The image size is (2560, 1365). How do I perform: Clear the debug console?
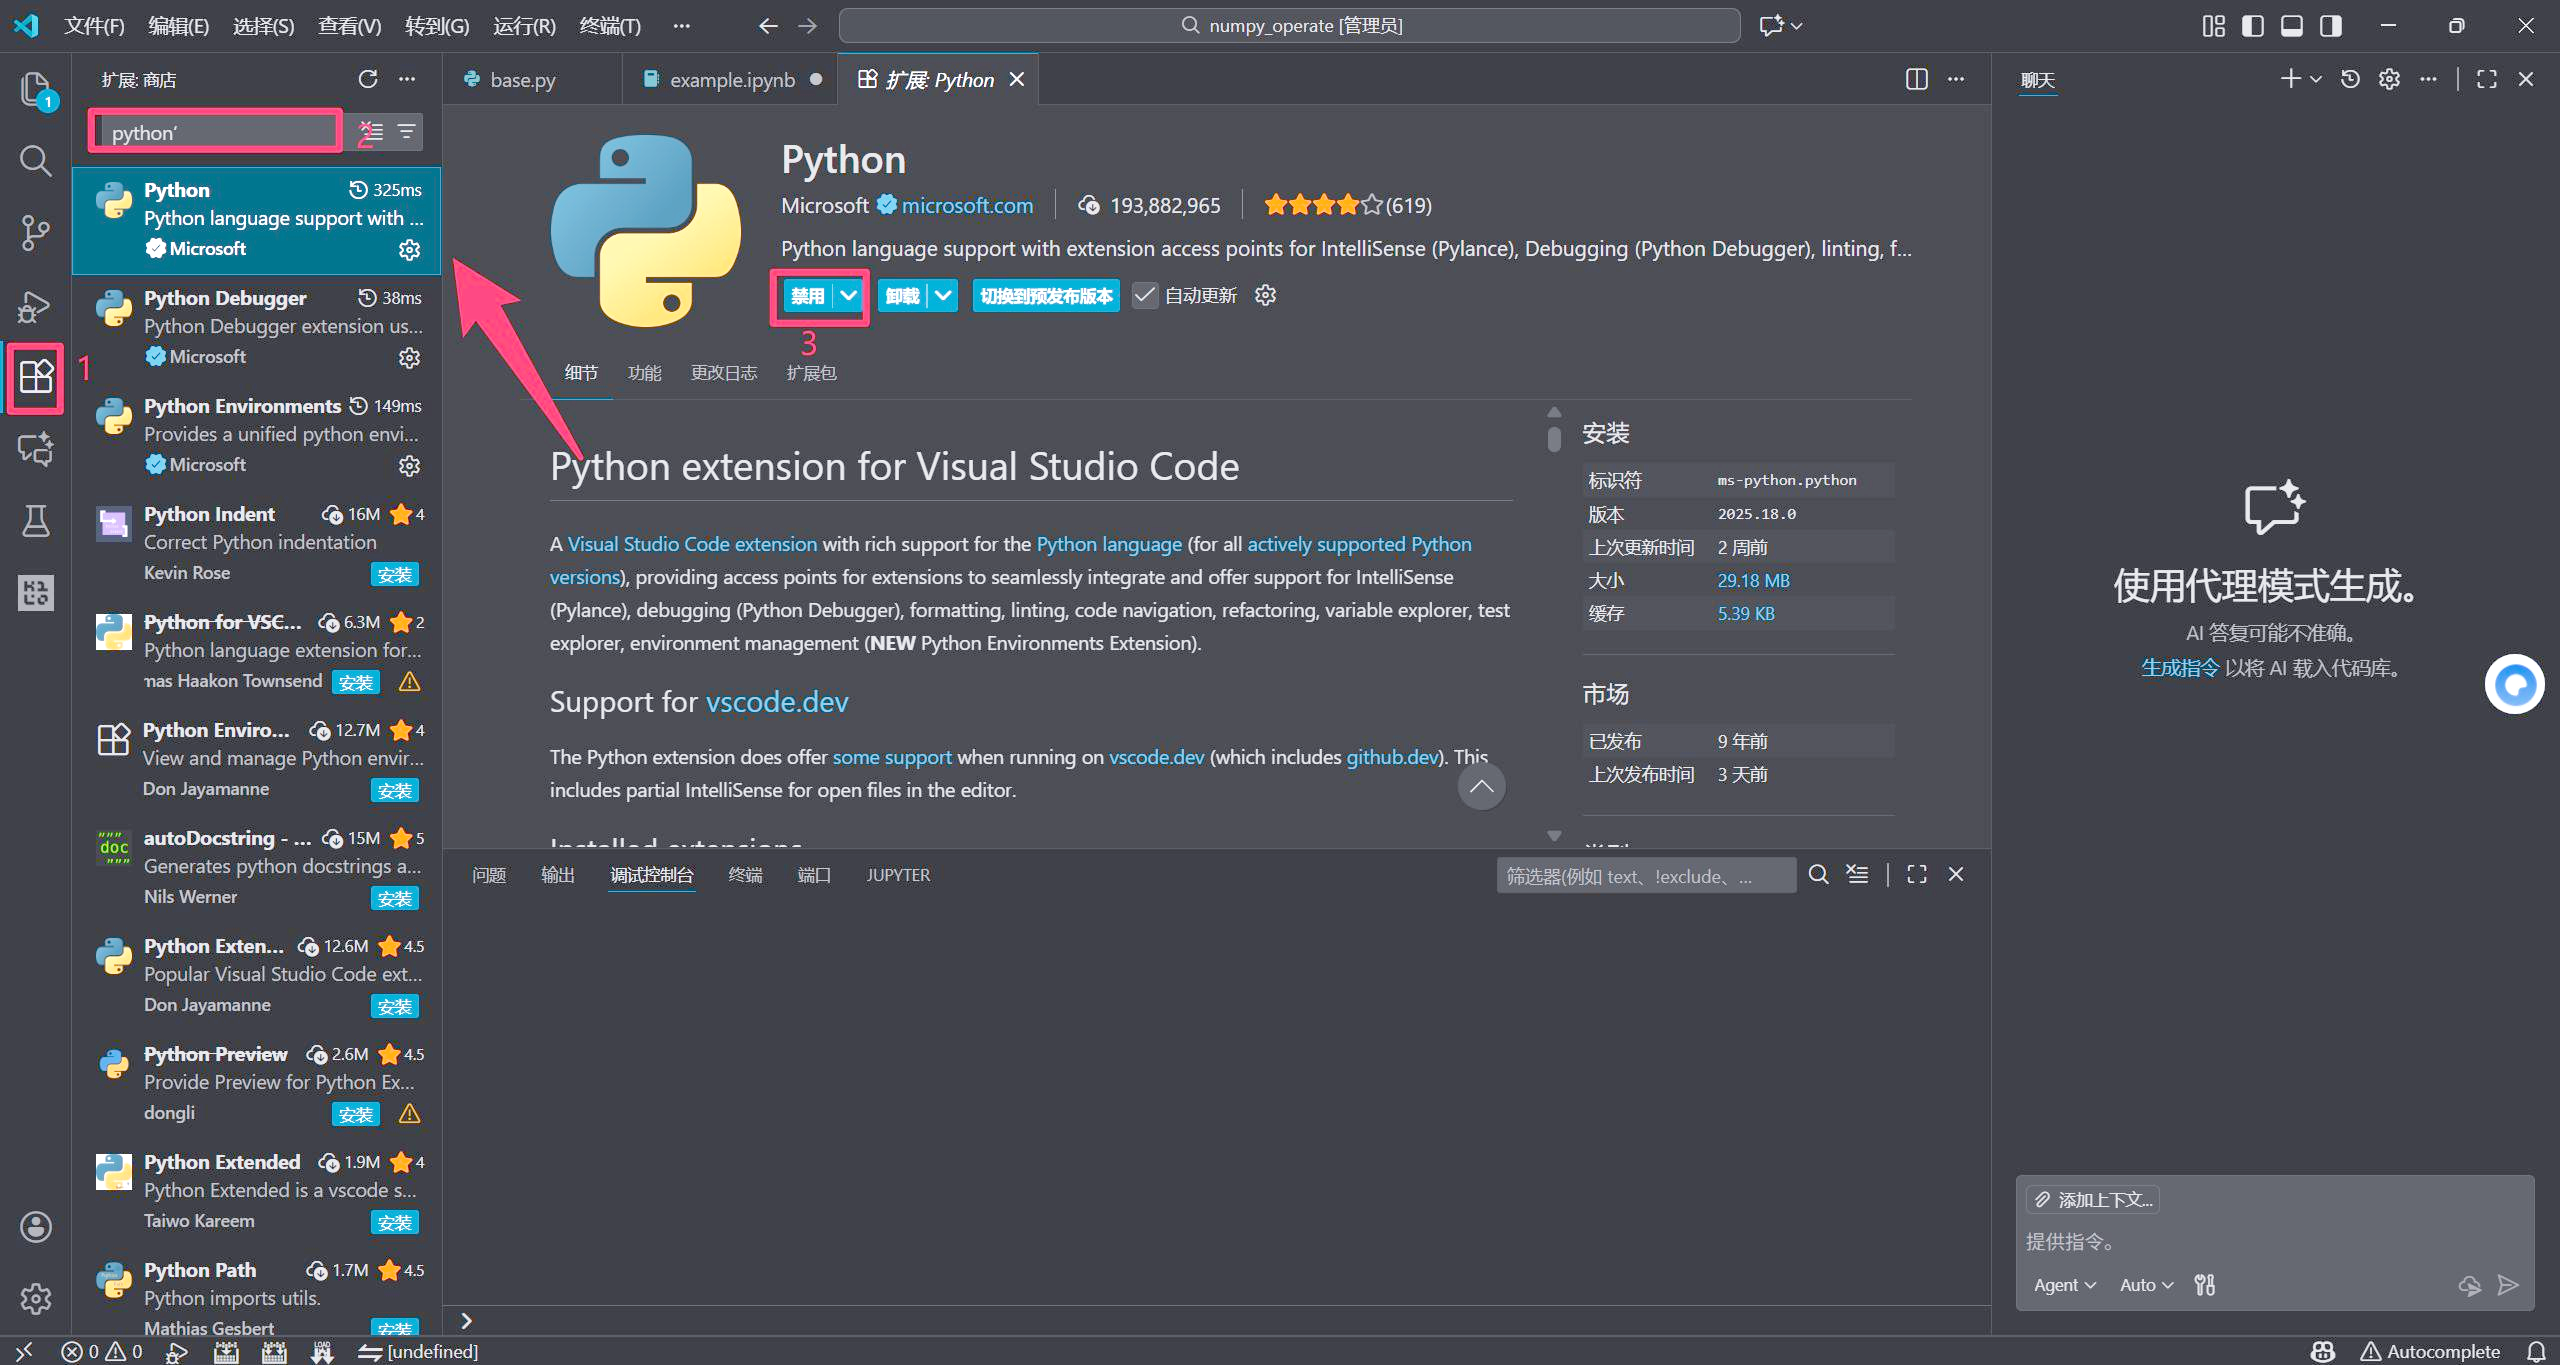point(1857,874)
